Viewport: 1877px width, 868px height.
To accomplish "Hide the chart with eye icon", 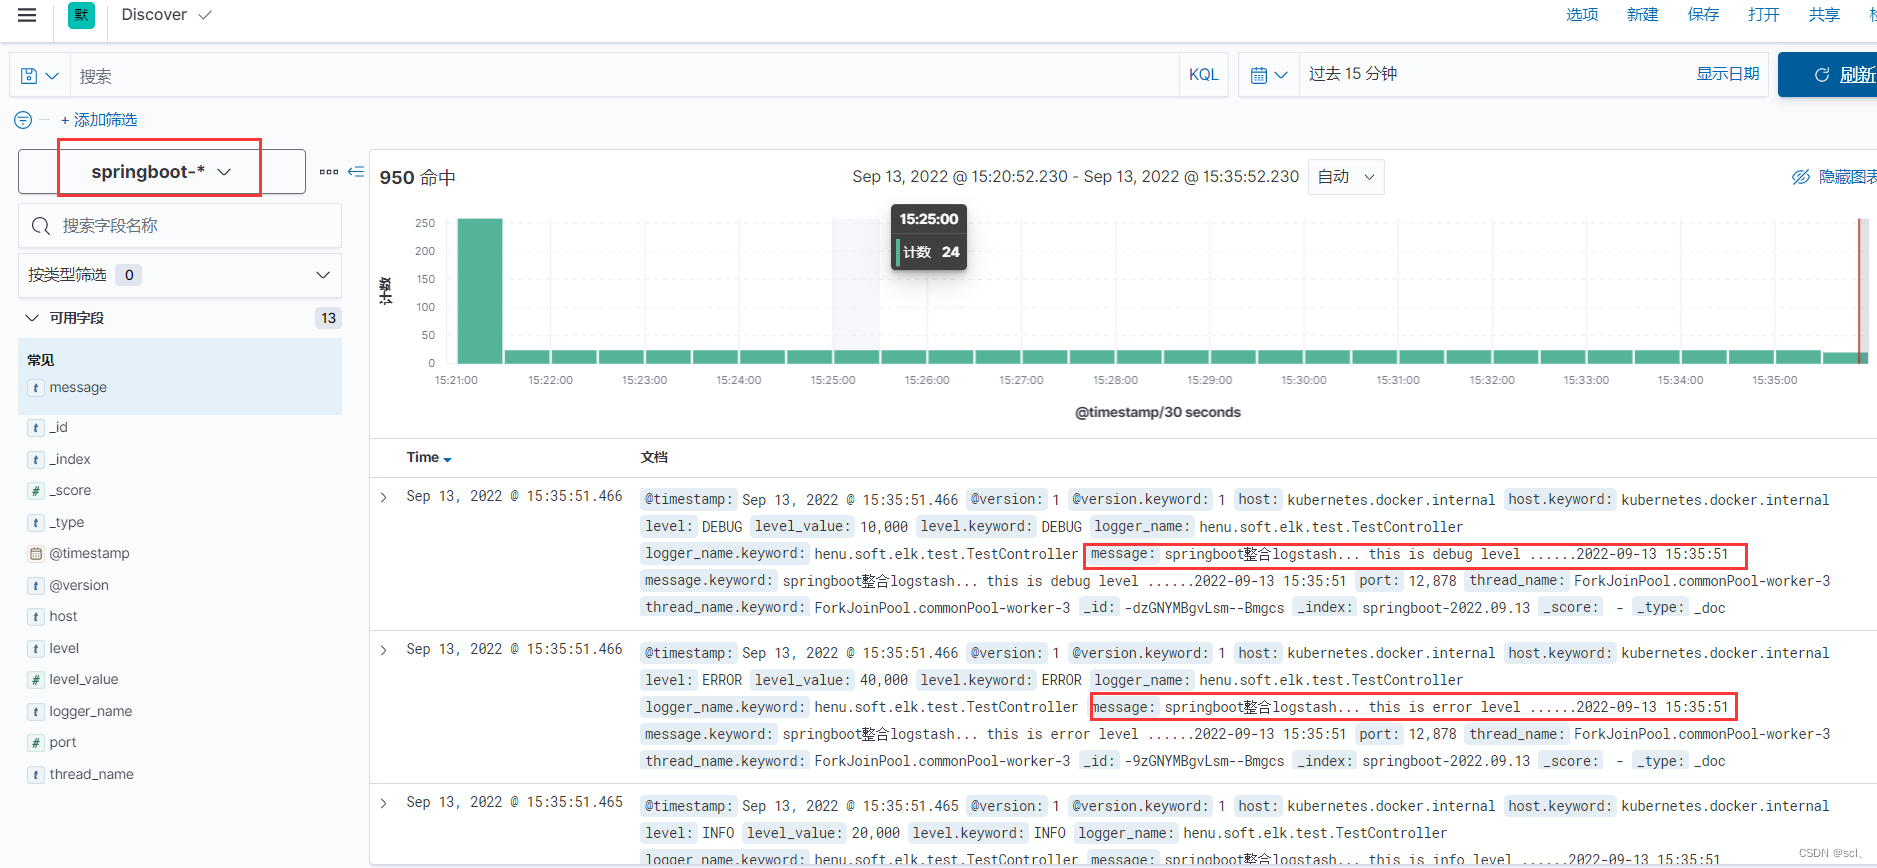I will (x=1801, y=177).
